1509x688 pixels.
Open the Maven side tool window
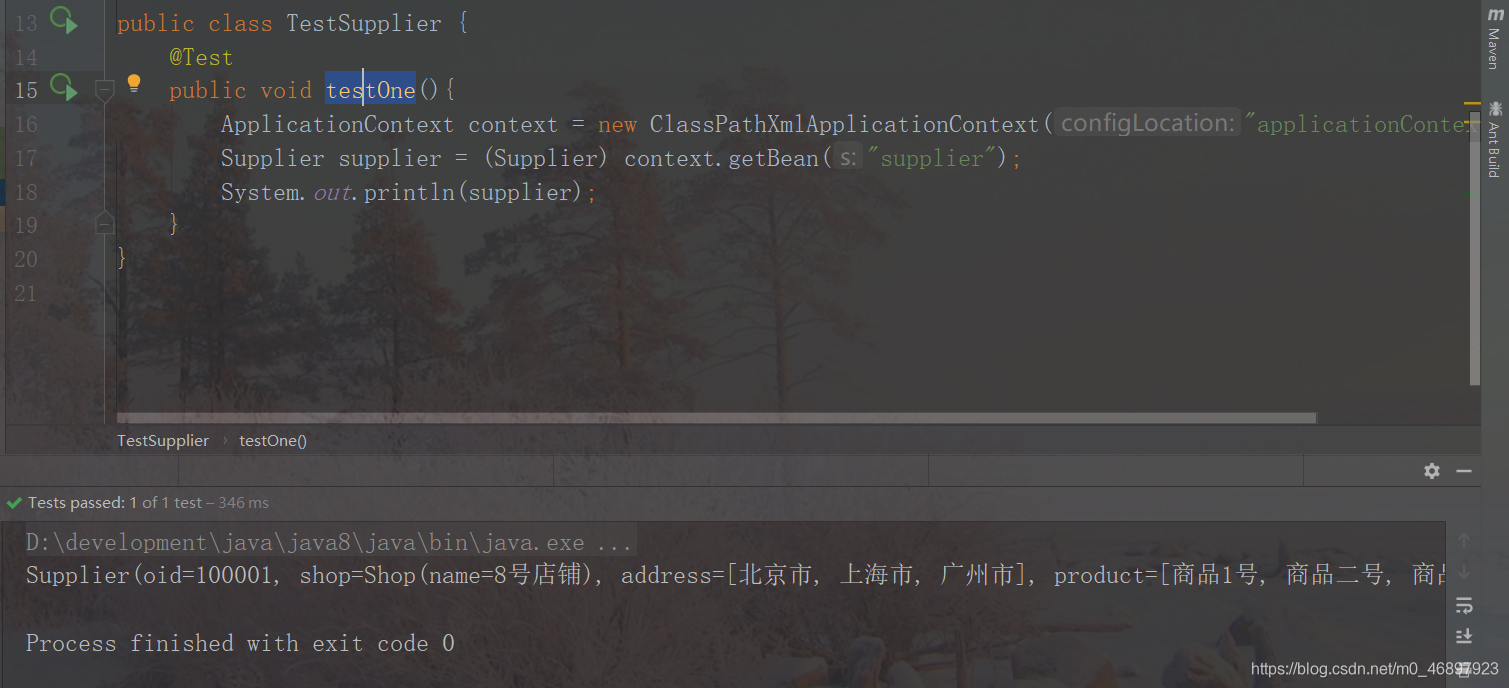pos(1494,40)
